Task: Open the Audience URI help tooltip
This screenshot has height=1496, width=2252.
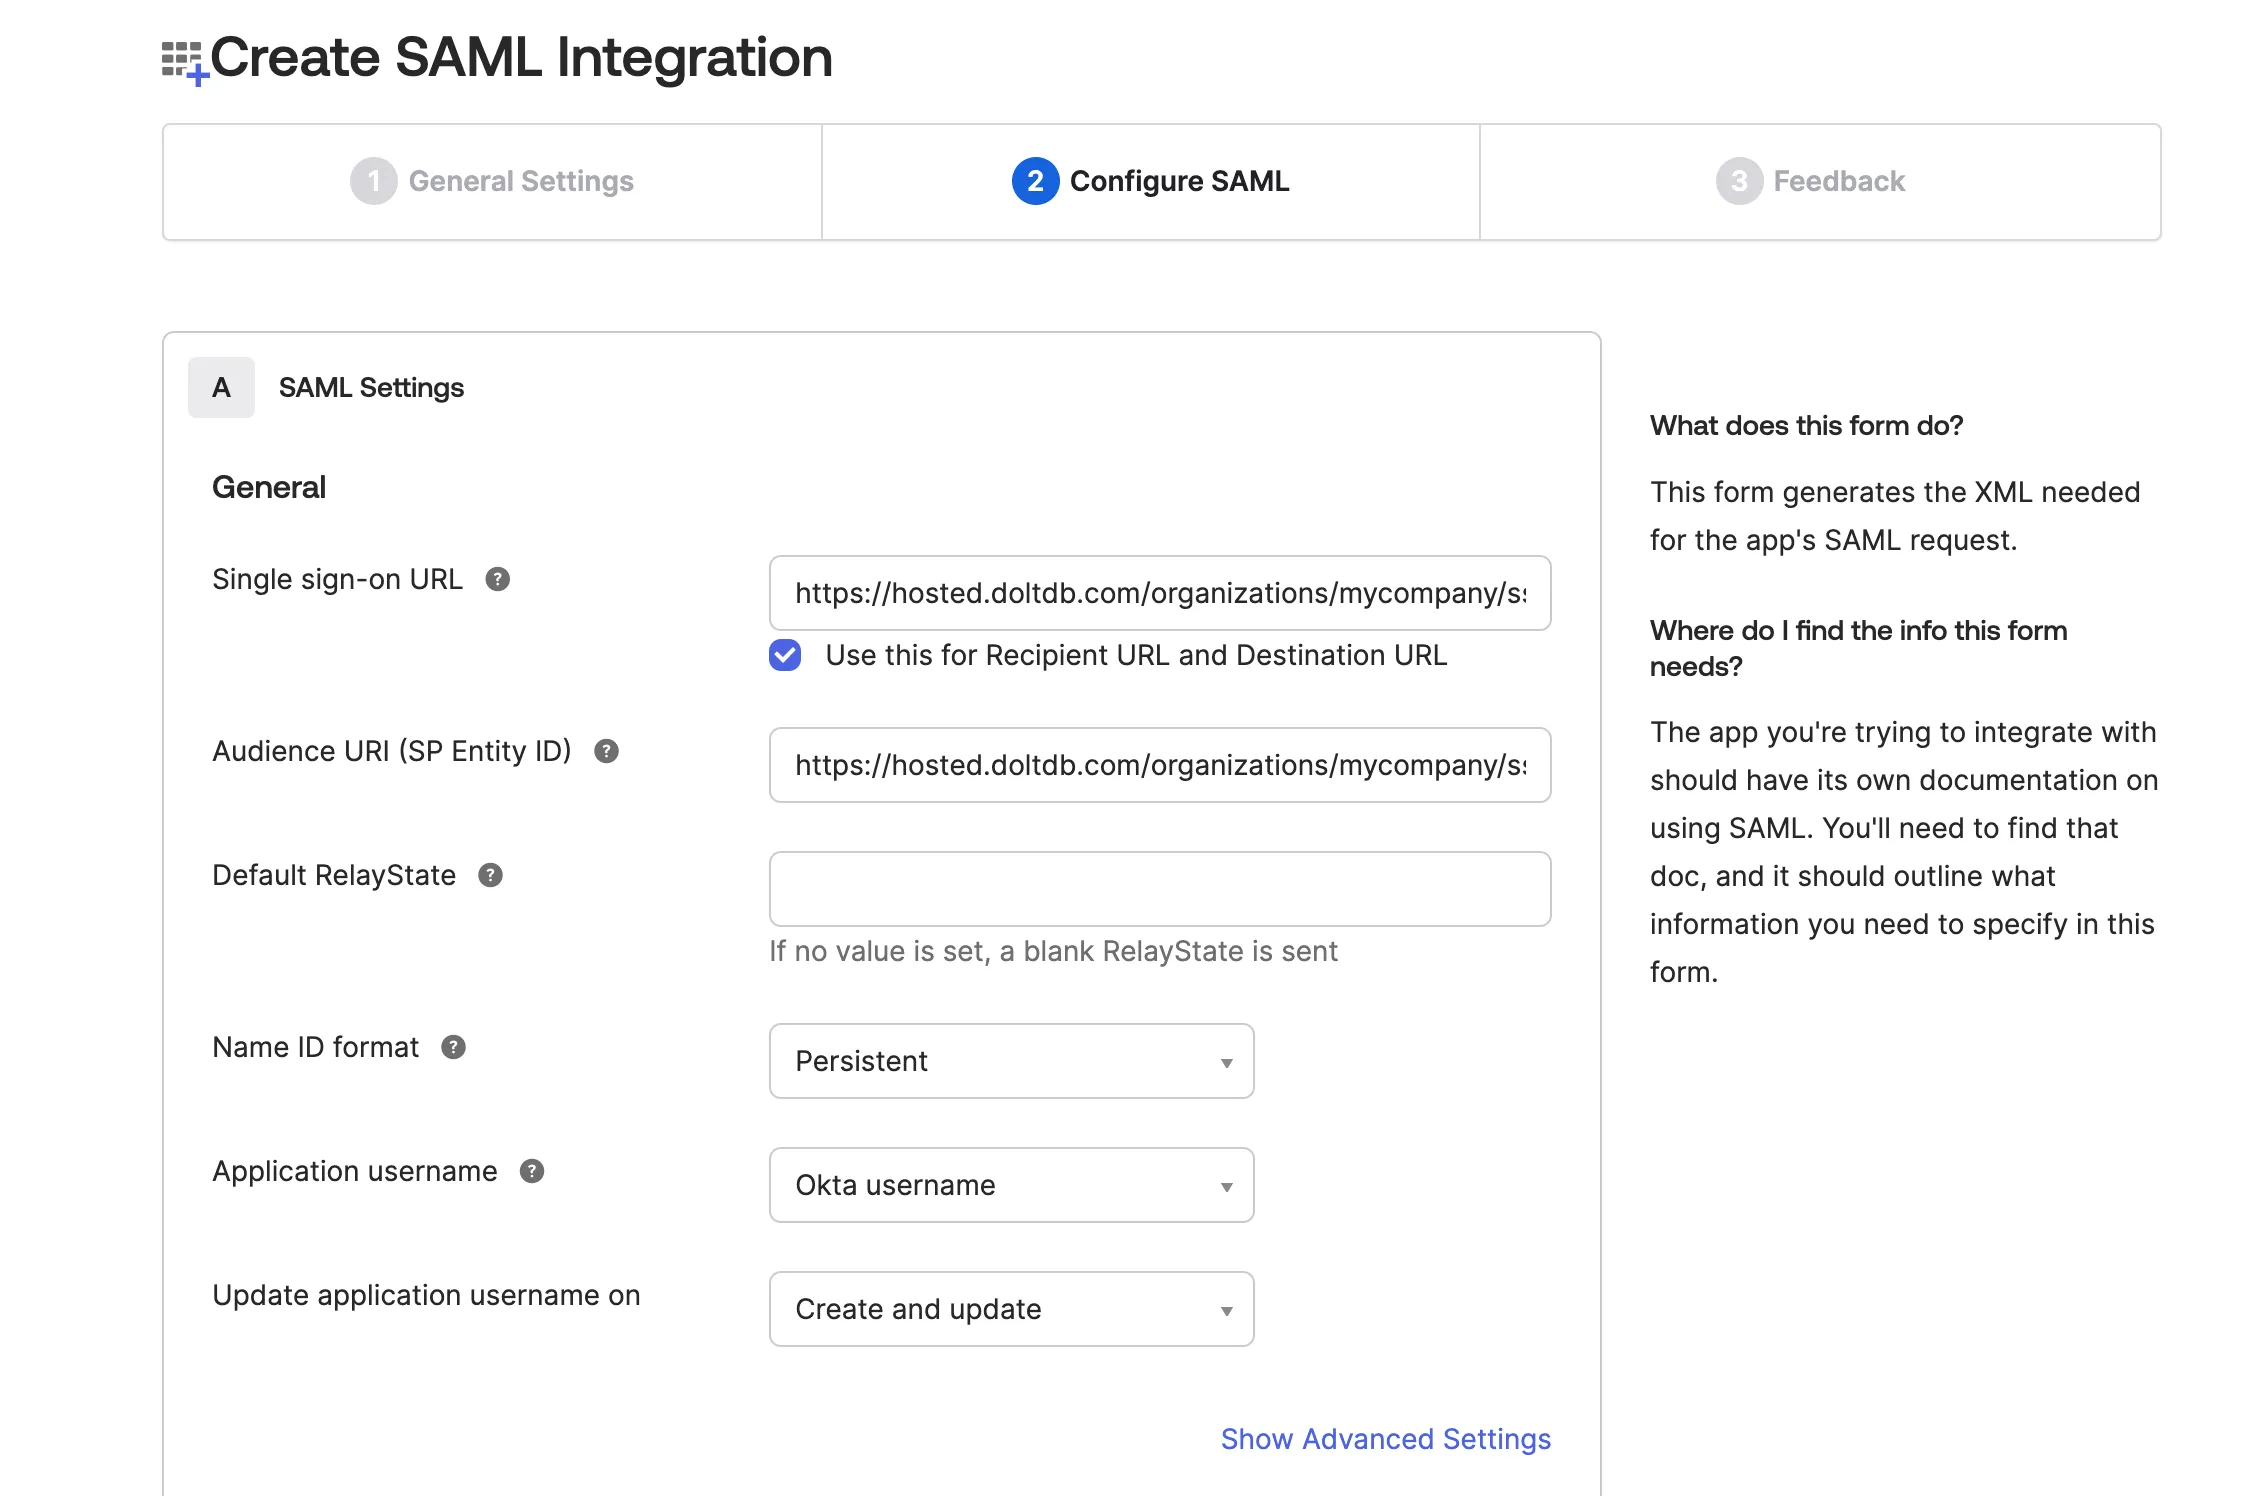Action: (x=609, y=750)
